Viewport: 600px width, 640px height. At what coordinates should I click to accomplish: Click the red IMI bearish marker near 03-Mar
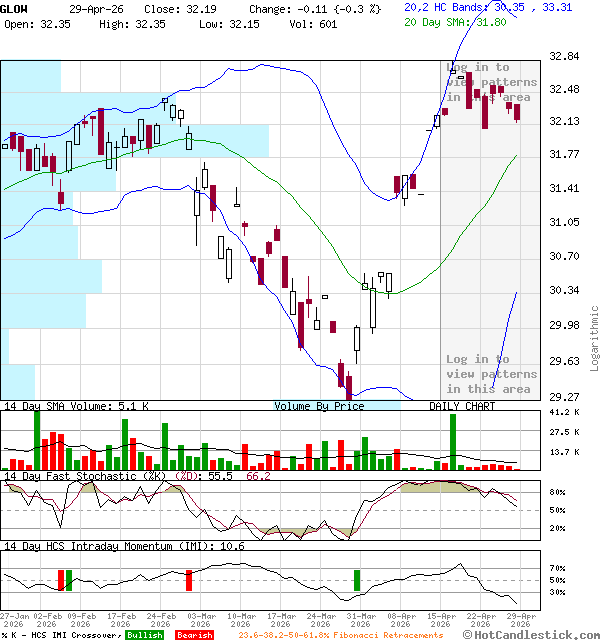point(189,580)
